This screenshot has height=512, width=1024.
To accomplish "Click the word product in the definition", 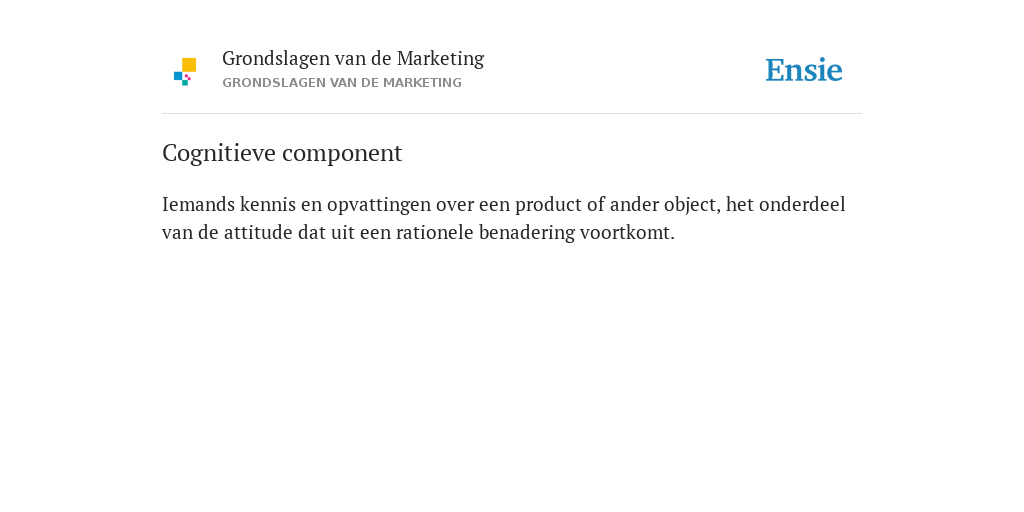I will pos(548,206).
